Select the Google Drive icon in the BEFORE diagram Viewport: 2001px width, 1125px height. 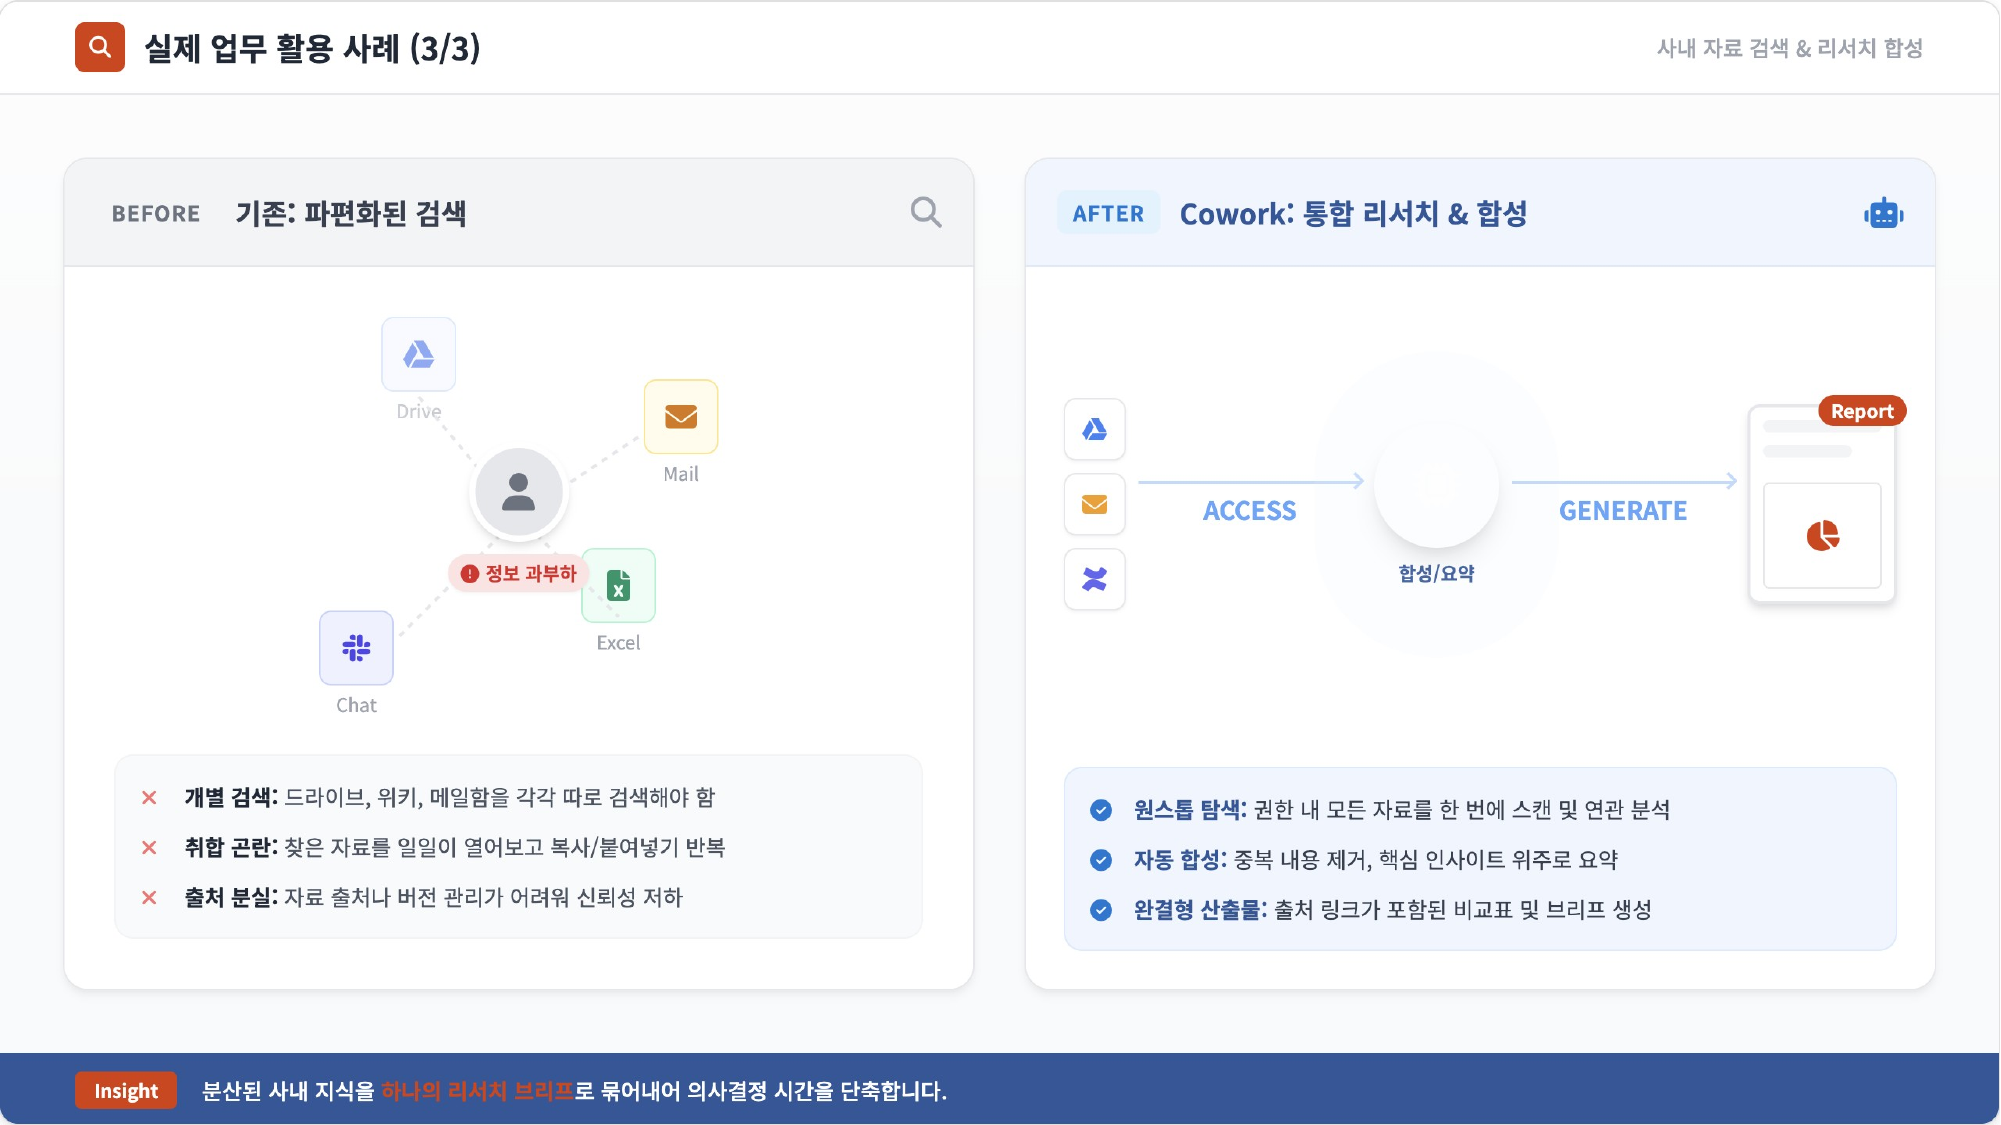[x=419, y=354]
